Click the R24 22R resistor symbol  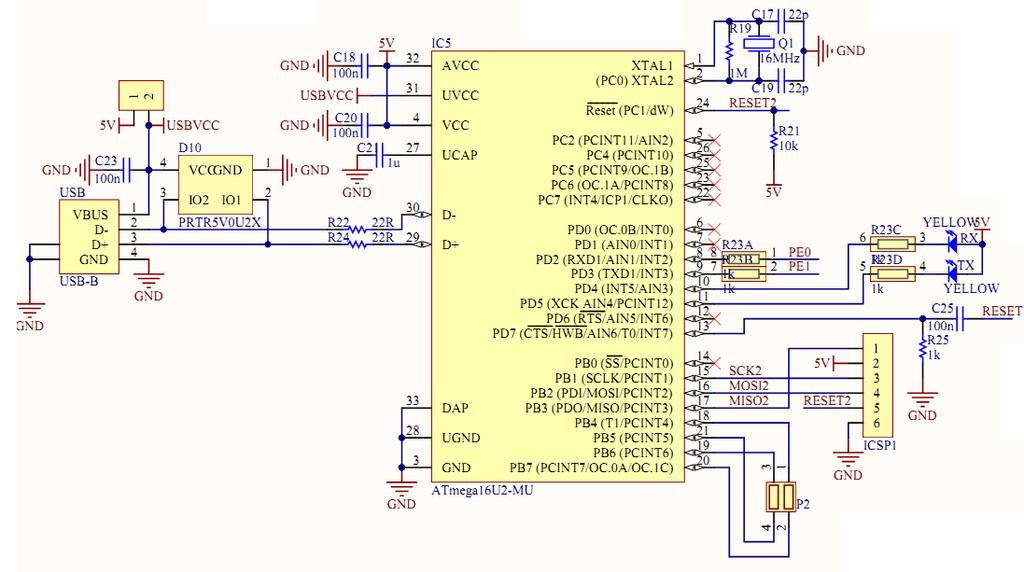coord(357,245)
